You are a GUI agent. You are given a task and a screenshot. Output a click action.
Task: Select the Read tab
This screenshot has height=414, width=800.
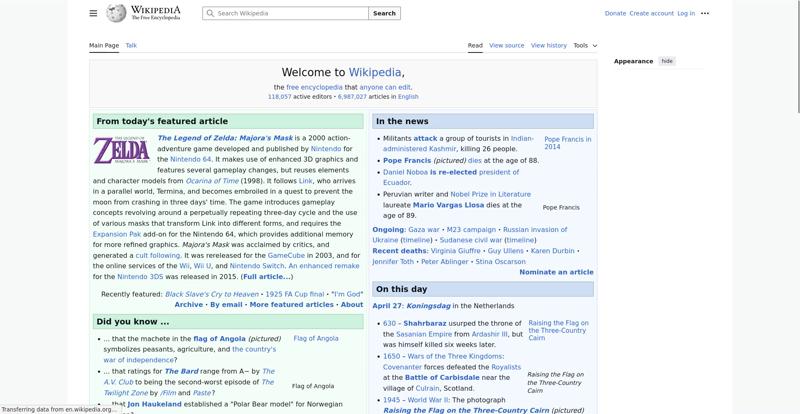pyautogui.click(x=475, y=45)
